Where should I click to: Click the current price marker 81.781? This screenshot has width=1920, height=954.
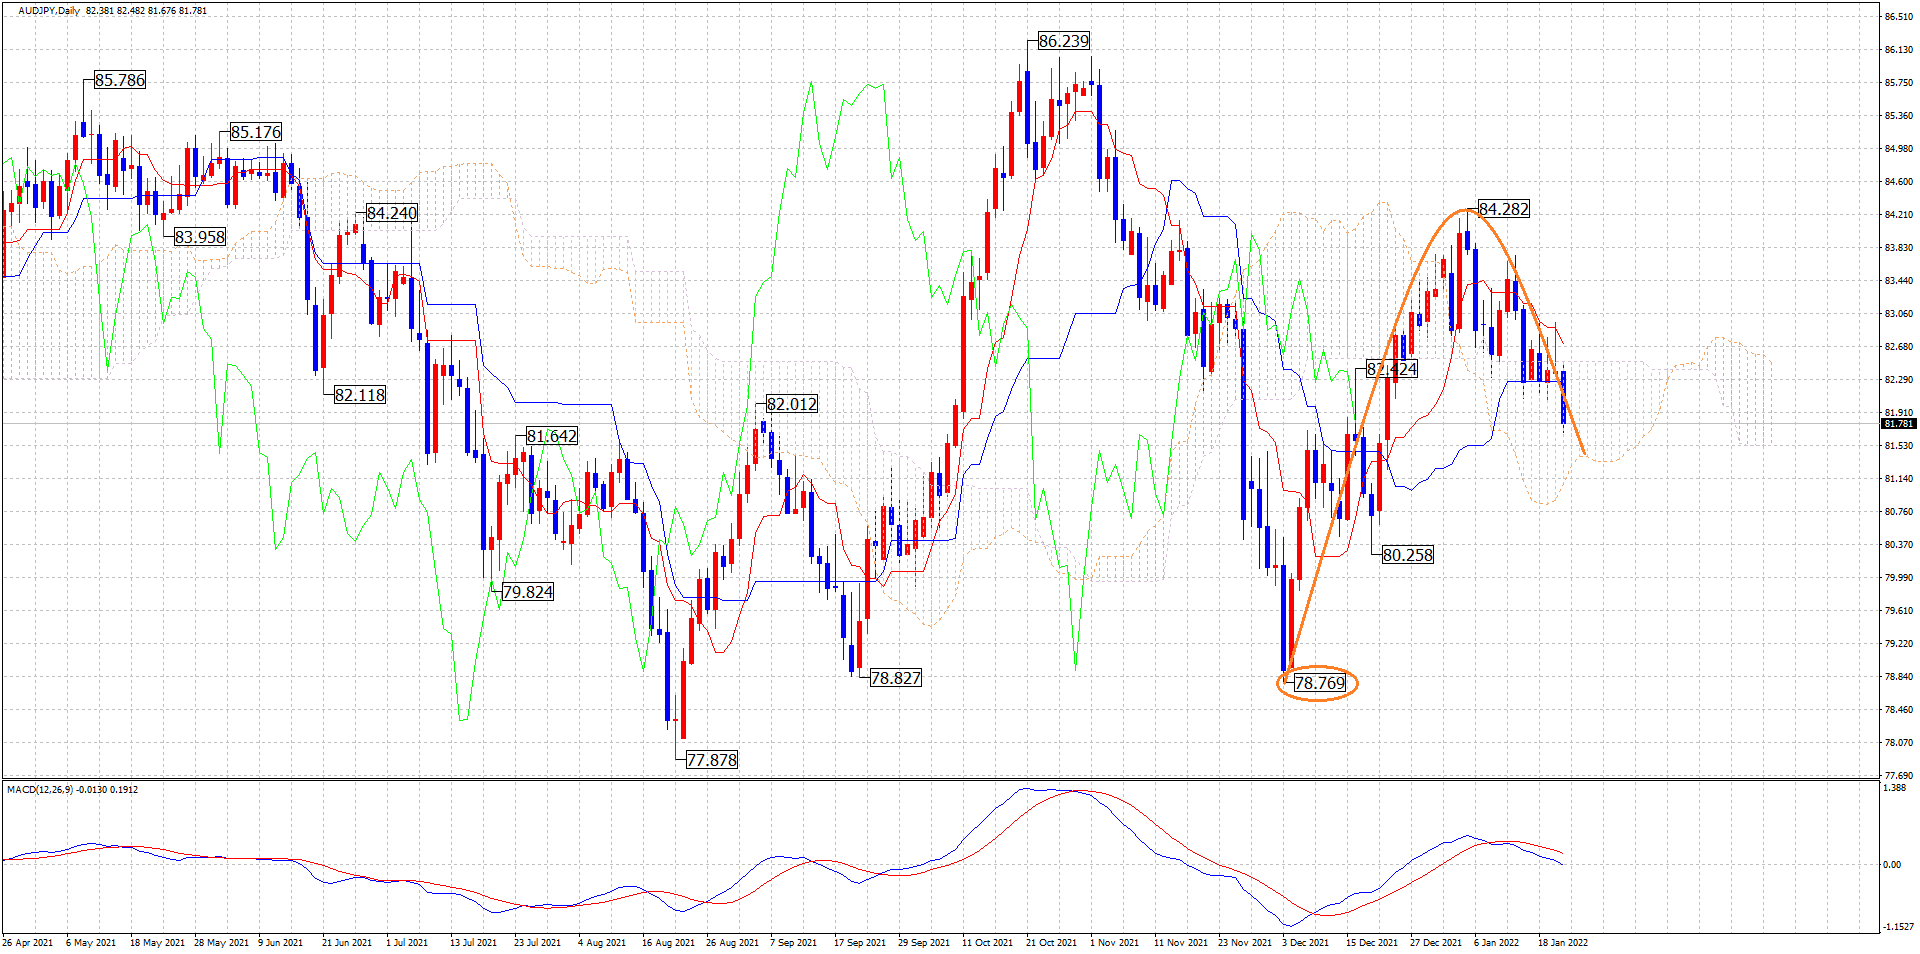coord(1898,424)
